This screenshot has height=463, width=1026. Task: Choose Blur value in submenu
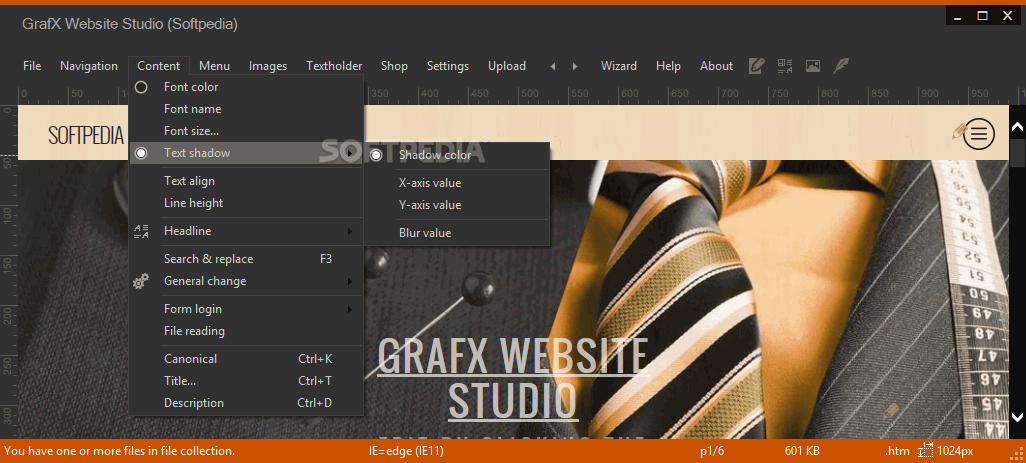(x=457, y=233)
